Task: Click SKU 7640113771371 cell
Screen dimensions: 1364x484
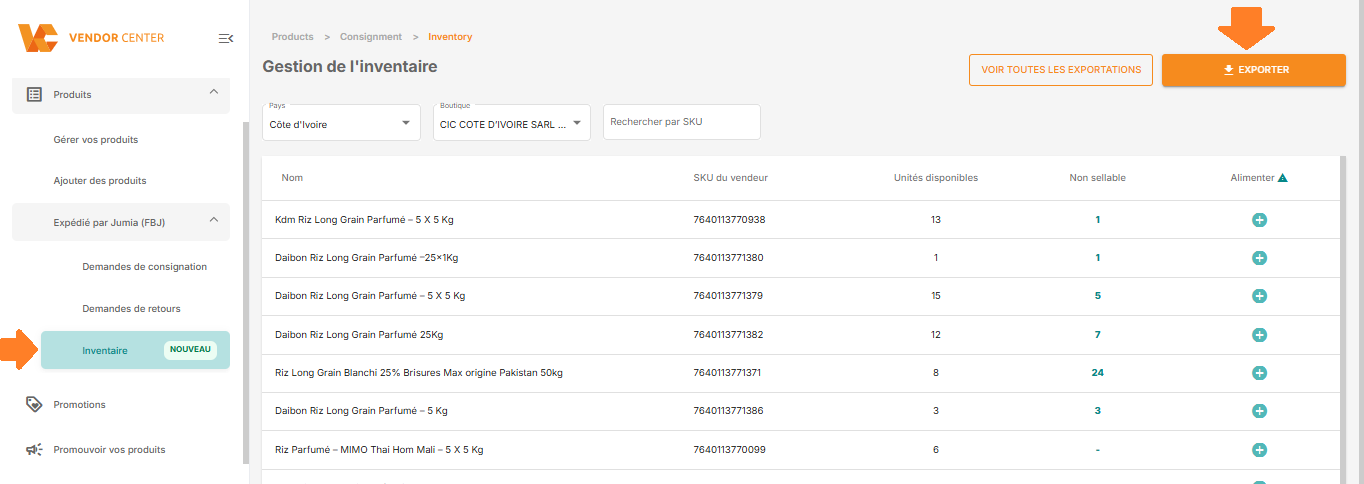Action: pyautogui.click(x=727, y=372)
